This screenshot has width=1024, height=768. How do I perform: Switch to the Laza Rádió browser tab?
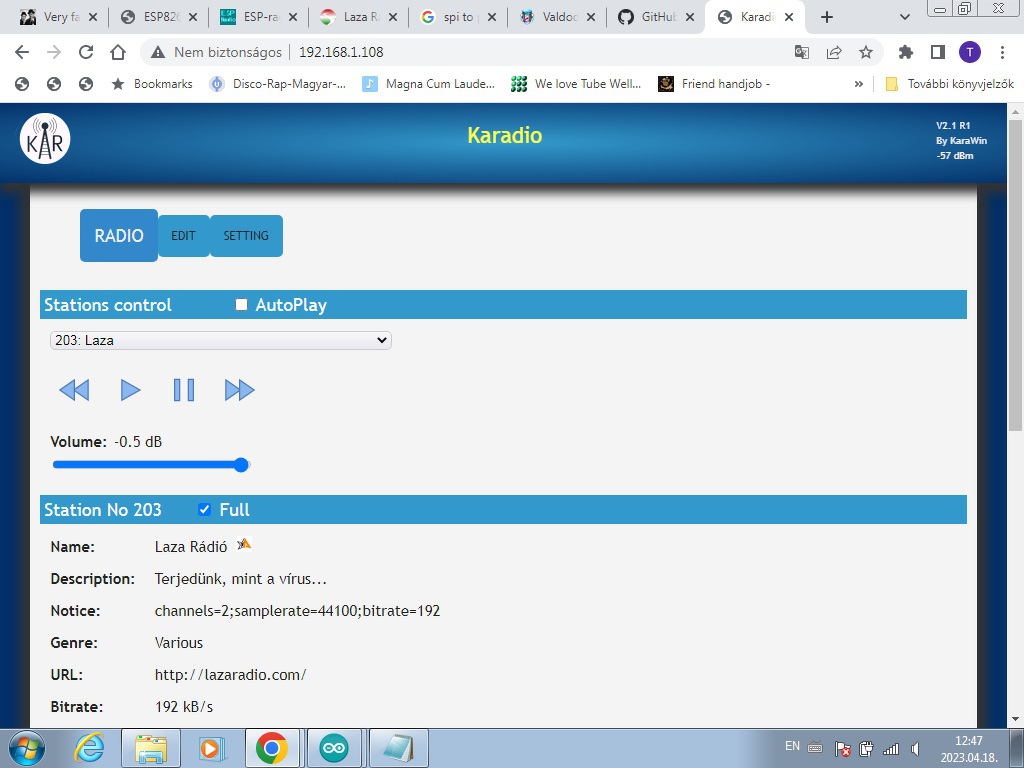pos(359,17)
